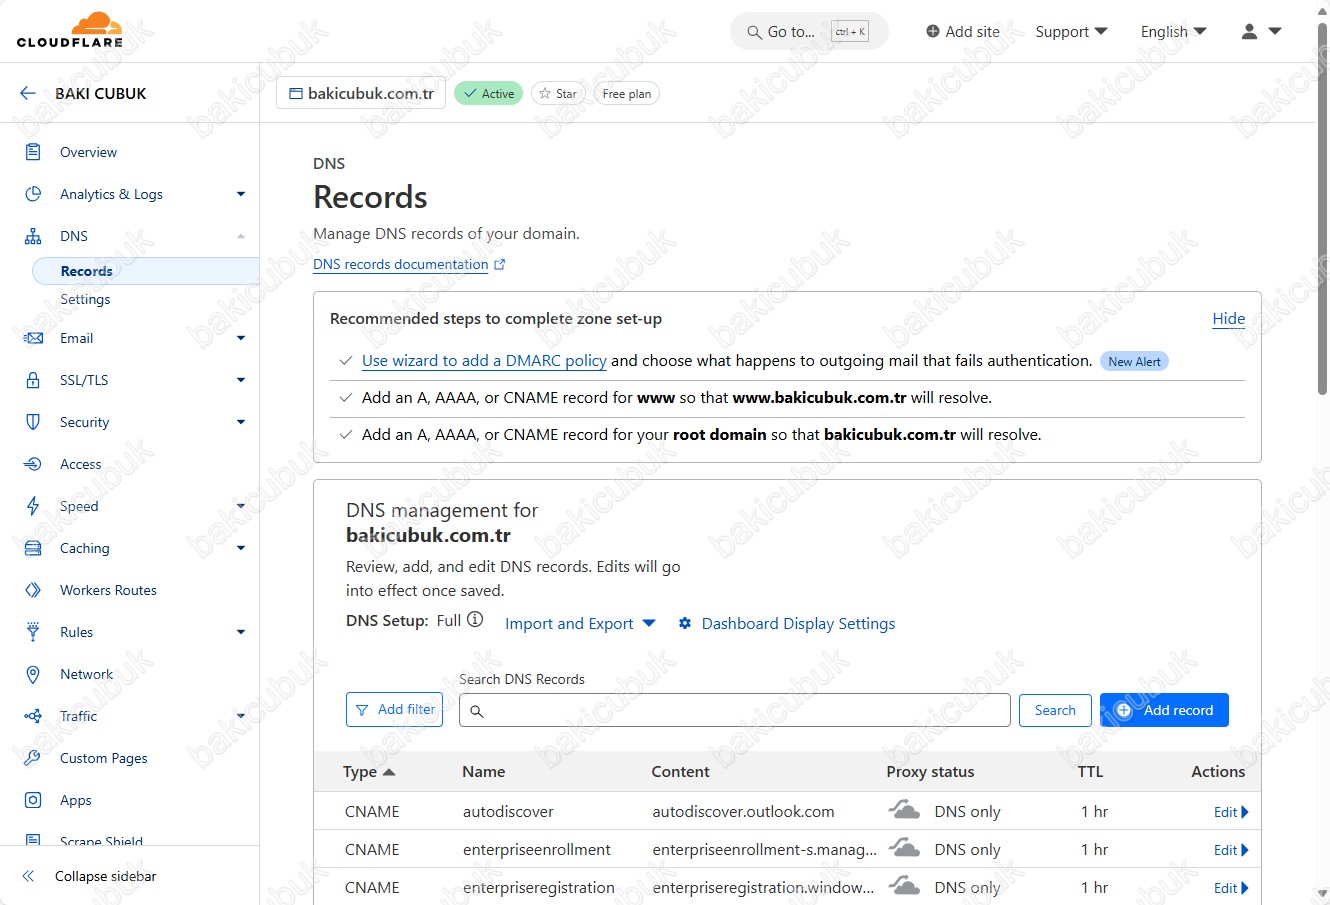Expand the Caching section arrow

pos(240,548)
